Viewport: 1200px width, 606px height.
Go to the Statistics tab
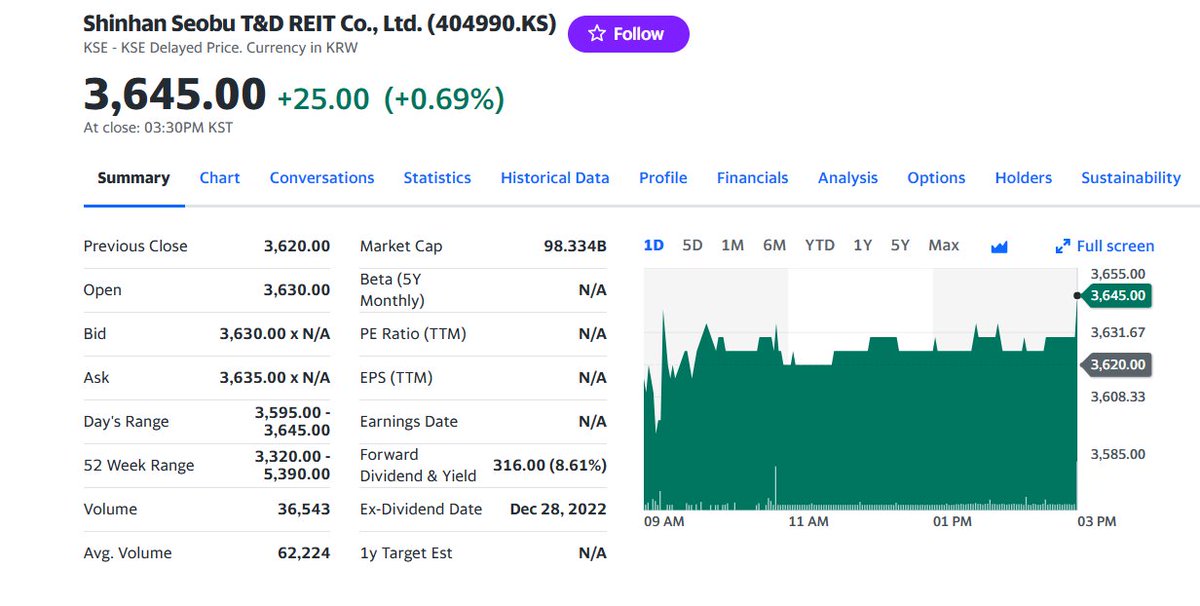click(437, 178)
